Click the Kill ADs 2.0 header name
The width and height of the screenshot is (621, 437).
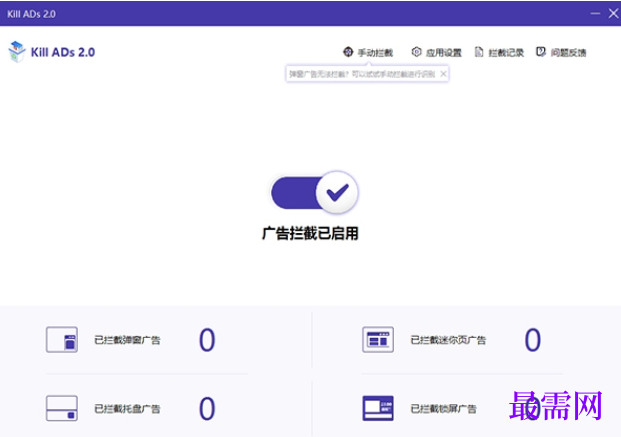tap(63, 52)
